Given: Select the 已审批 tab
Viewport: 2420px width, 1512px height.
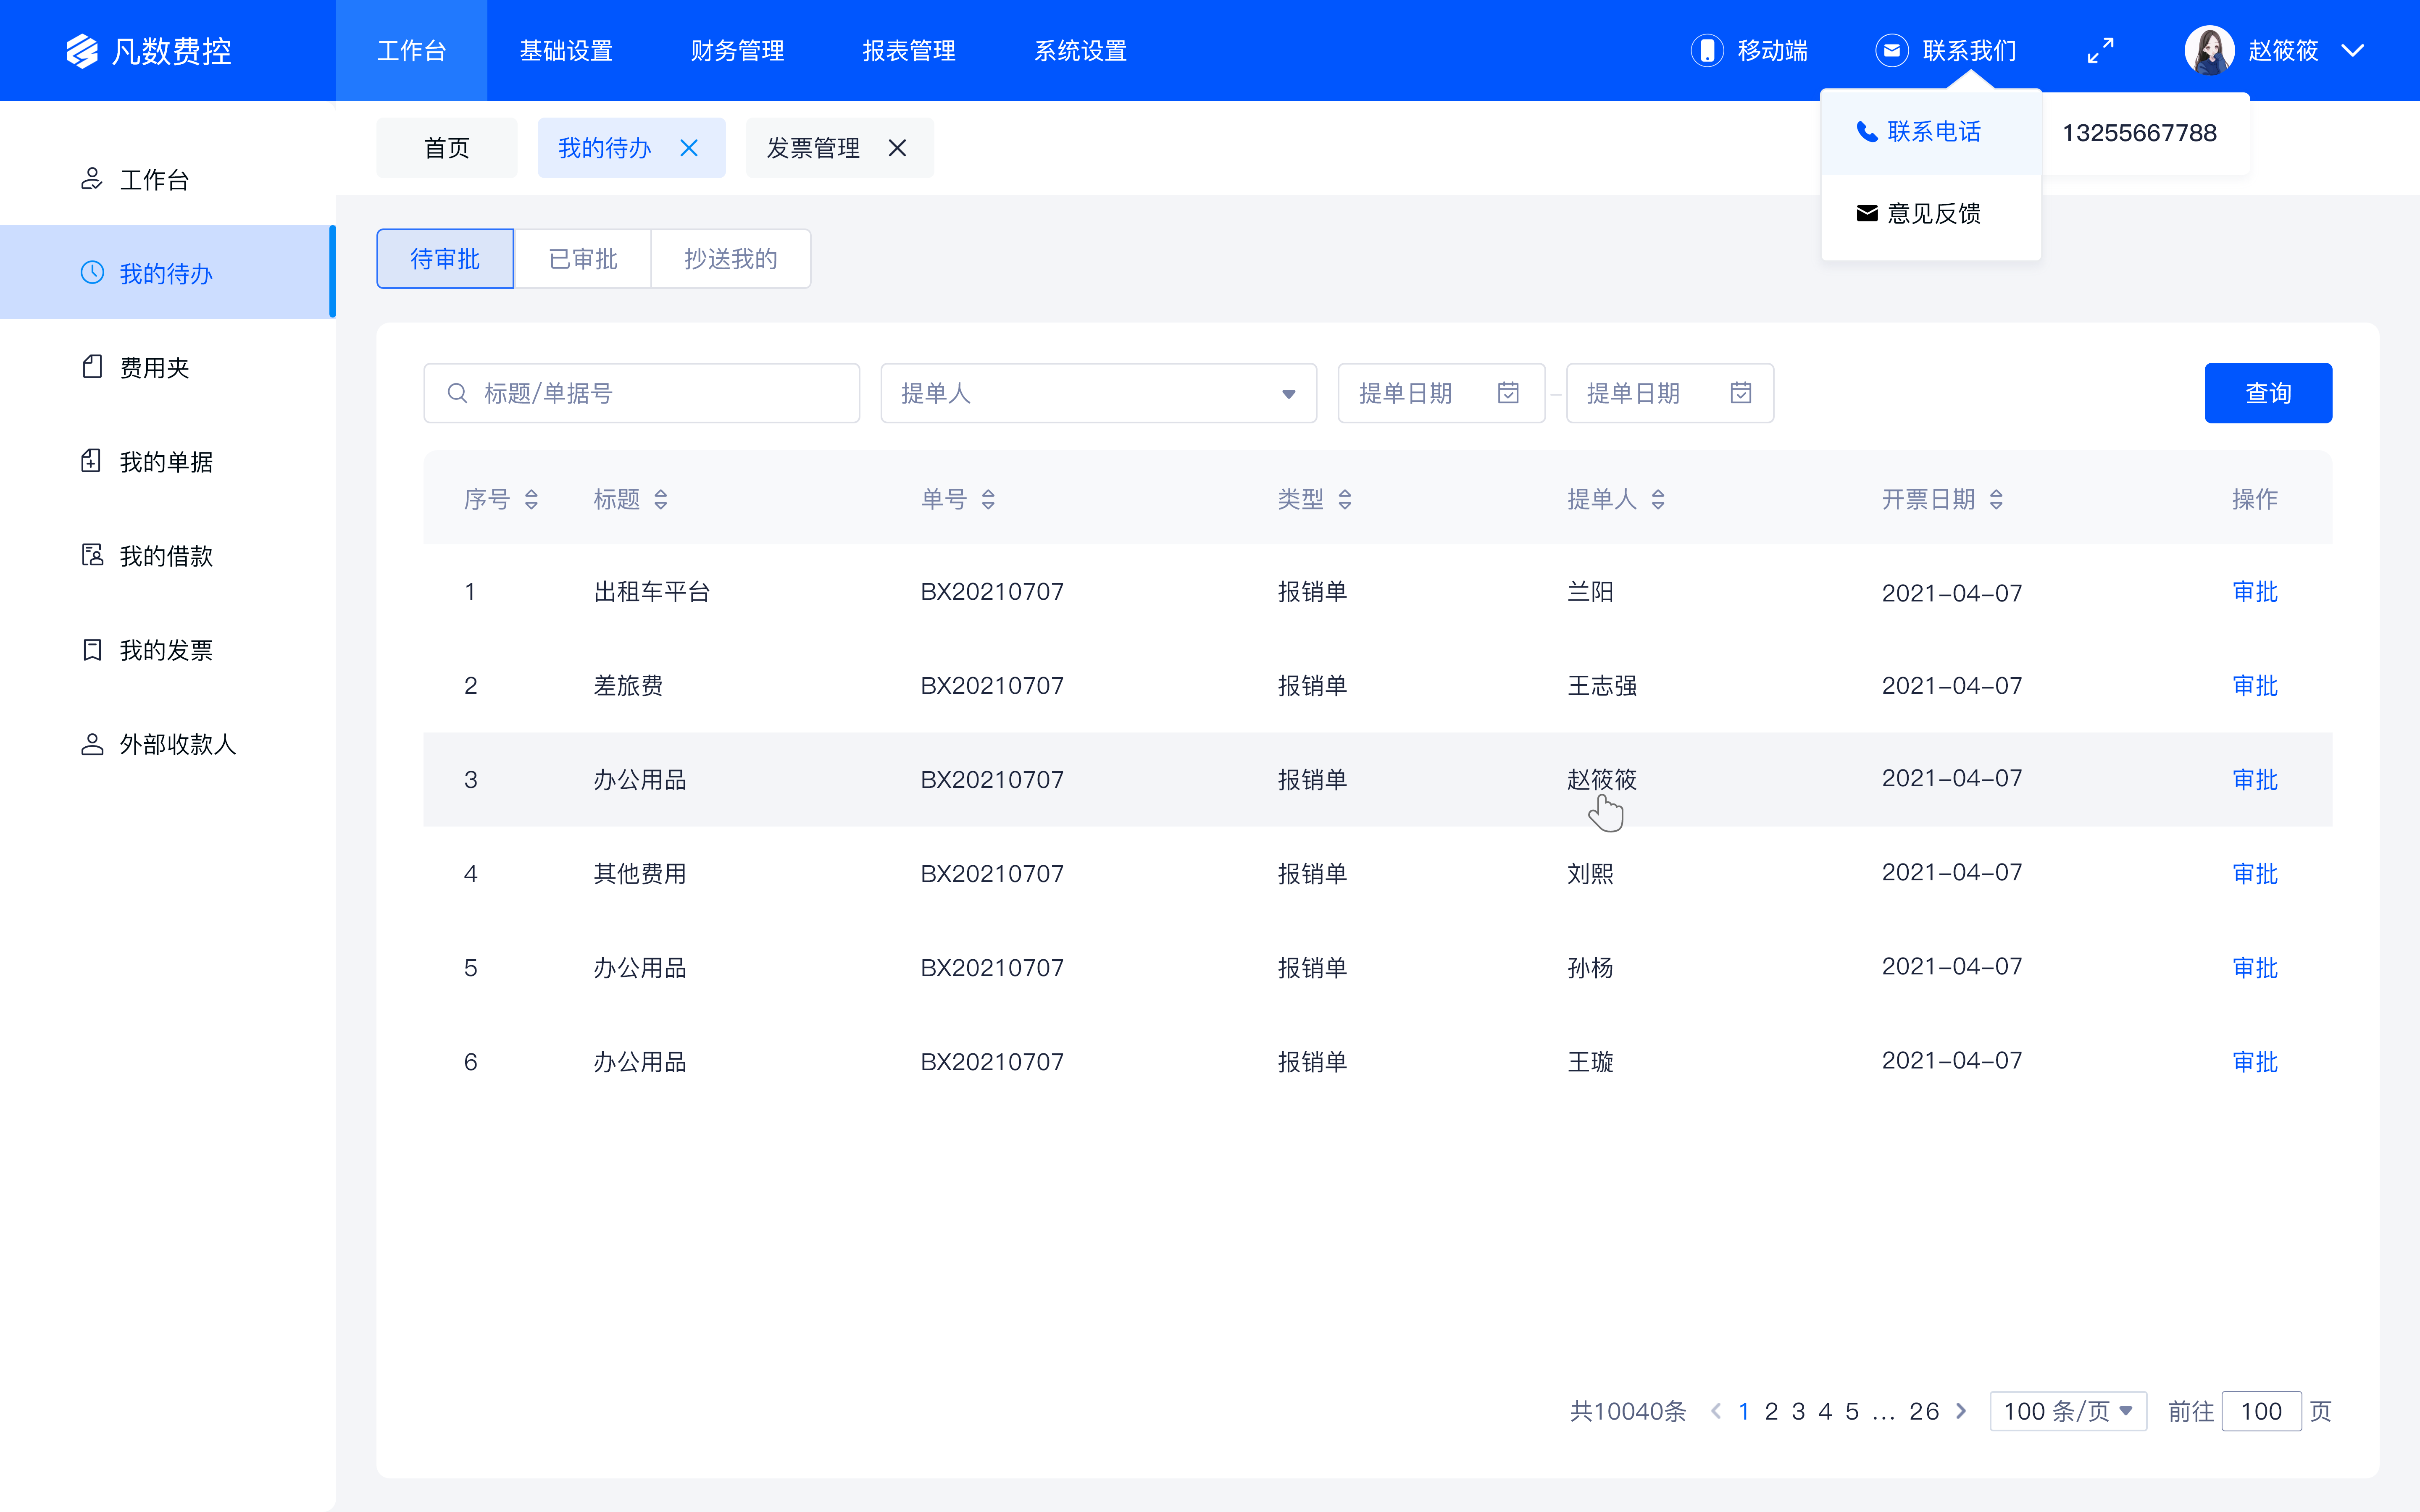Looking at the screenshot, I should (583, 259).
